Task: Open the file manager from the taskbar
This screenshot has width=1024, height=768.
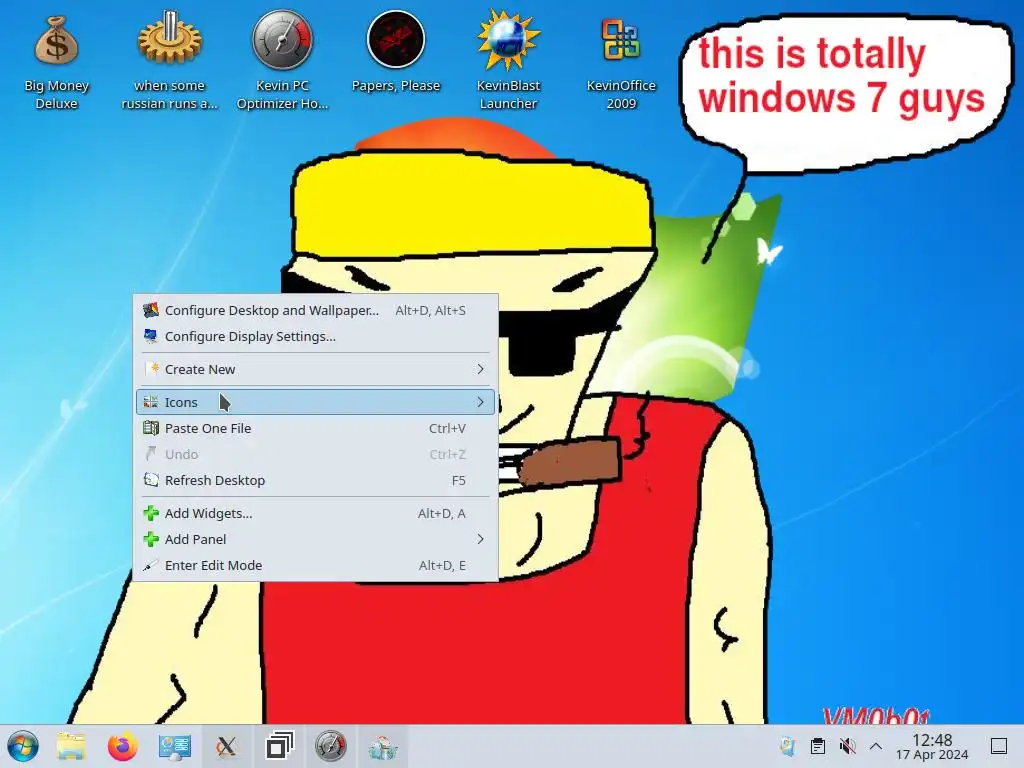Action: [71, 746]
